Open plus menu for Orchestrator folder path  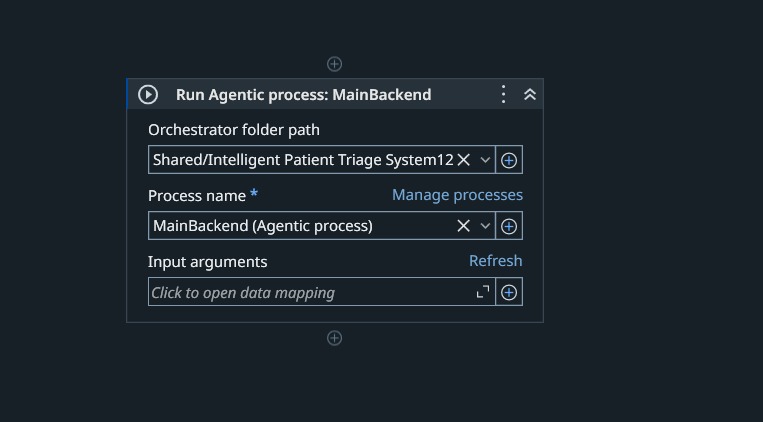509,160
